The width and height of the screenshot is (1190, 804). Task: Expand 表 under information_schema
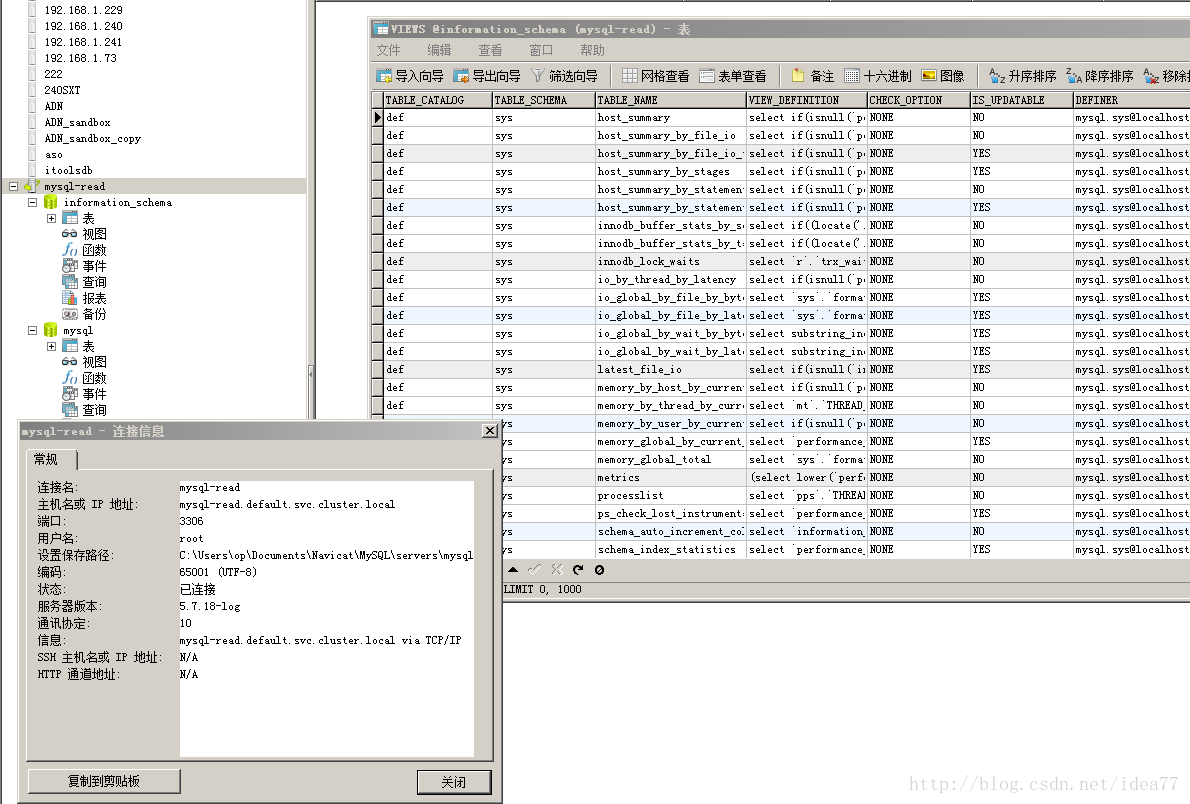click(x=52, y=219)
